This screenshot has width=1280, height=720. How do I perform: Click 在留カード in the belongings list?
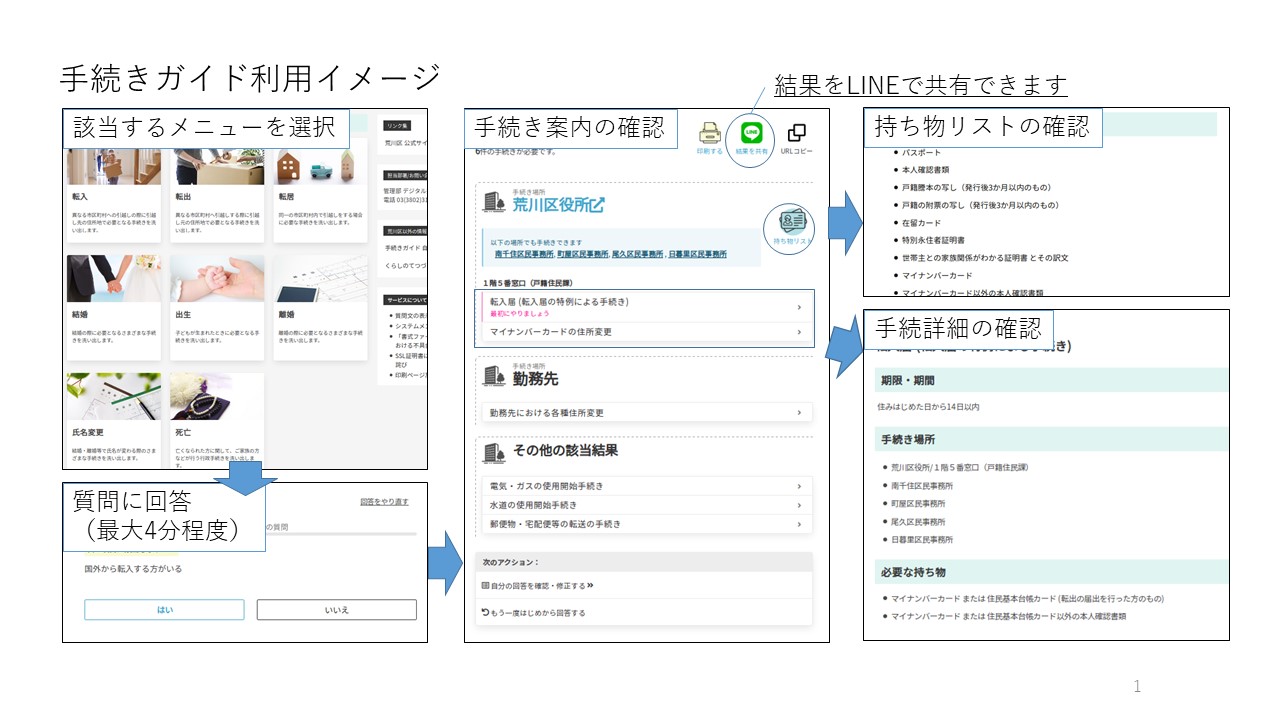[922, 223]
